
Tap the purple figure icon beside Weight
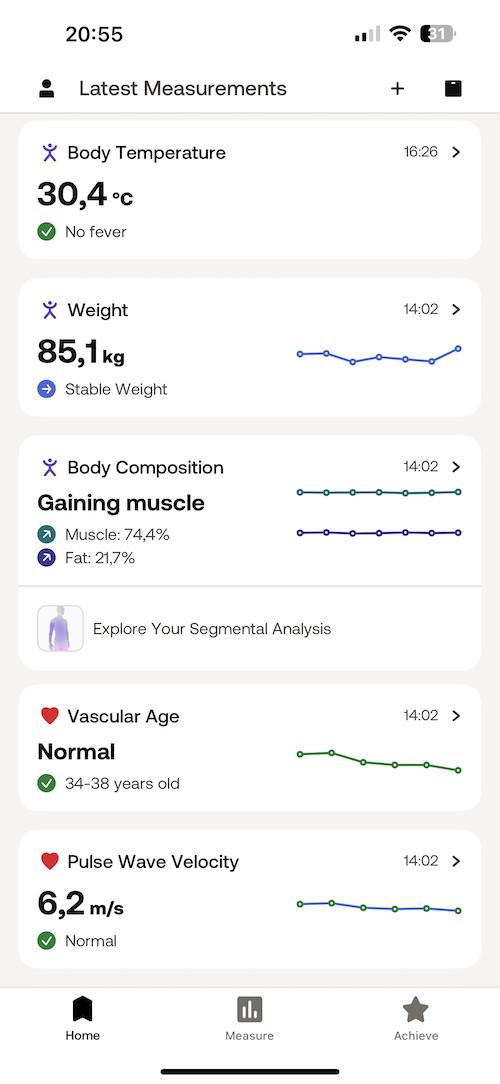[49, 310]
